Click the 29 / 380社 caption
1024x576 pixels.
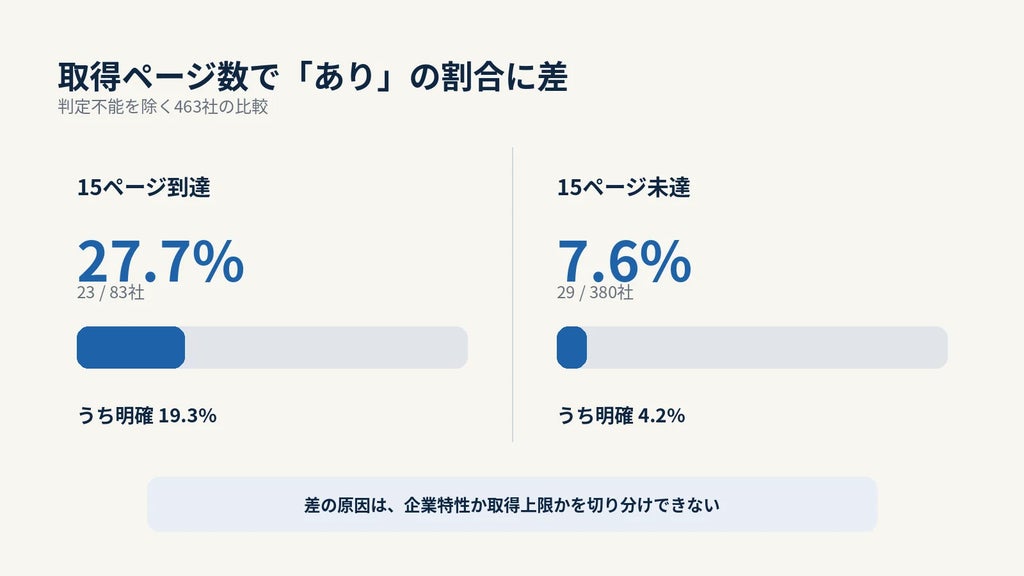(x=595, y=293)
